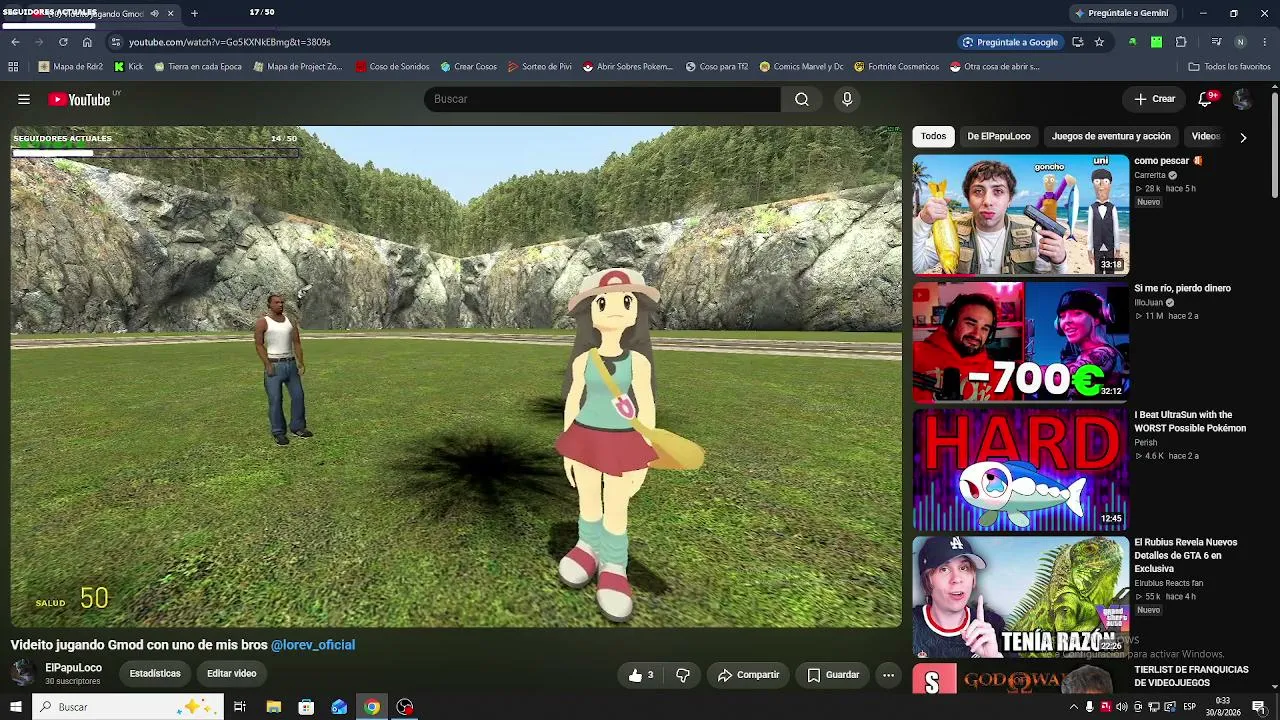Go back in browser history
Image resolution: width=1280 pixels, height=720 pixels.
[15, 42]
